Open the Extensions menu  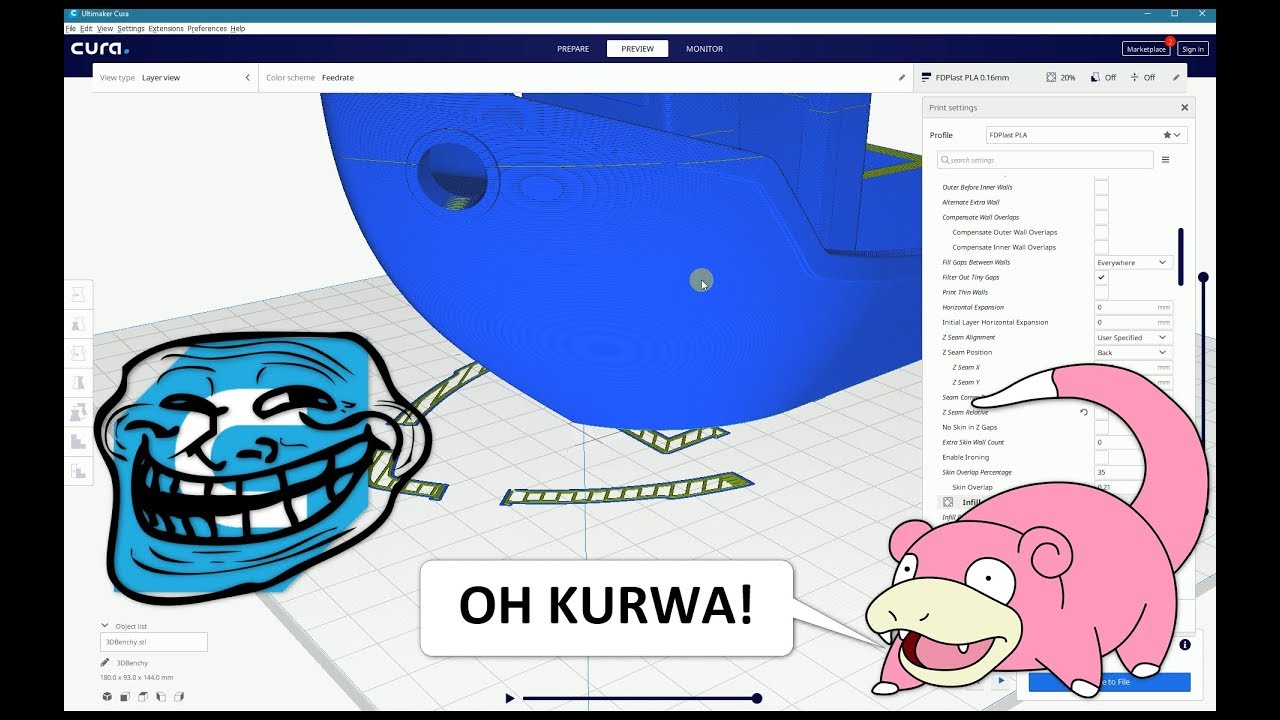click(x=166, y=29)
